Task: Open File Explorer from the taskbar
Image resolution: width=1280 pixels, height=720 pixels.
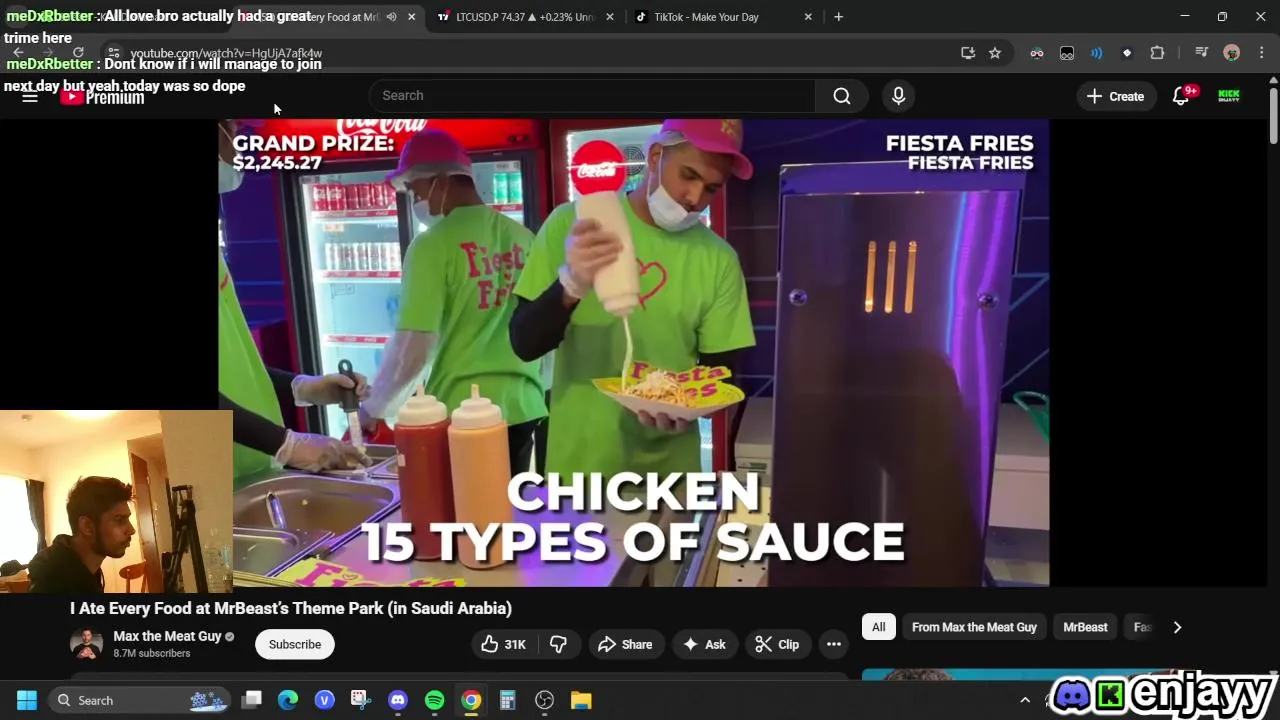Action: [581, 700]
